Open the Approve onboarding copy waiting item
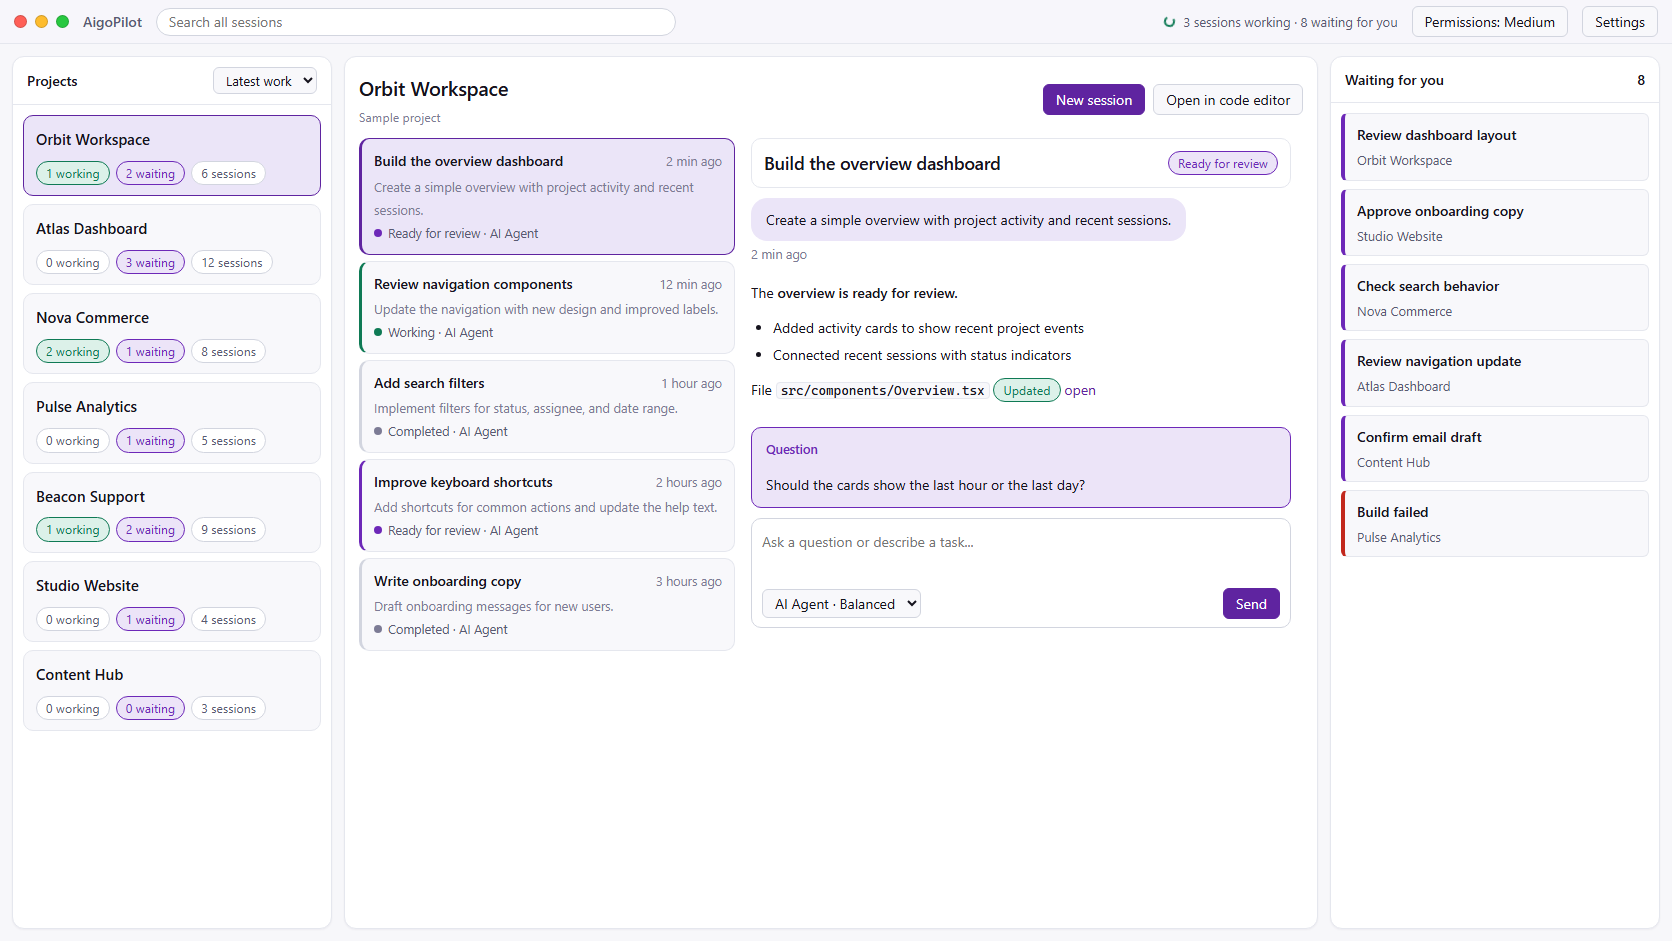 coord(1495,223)
